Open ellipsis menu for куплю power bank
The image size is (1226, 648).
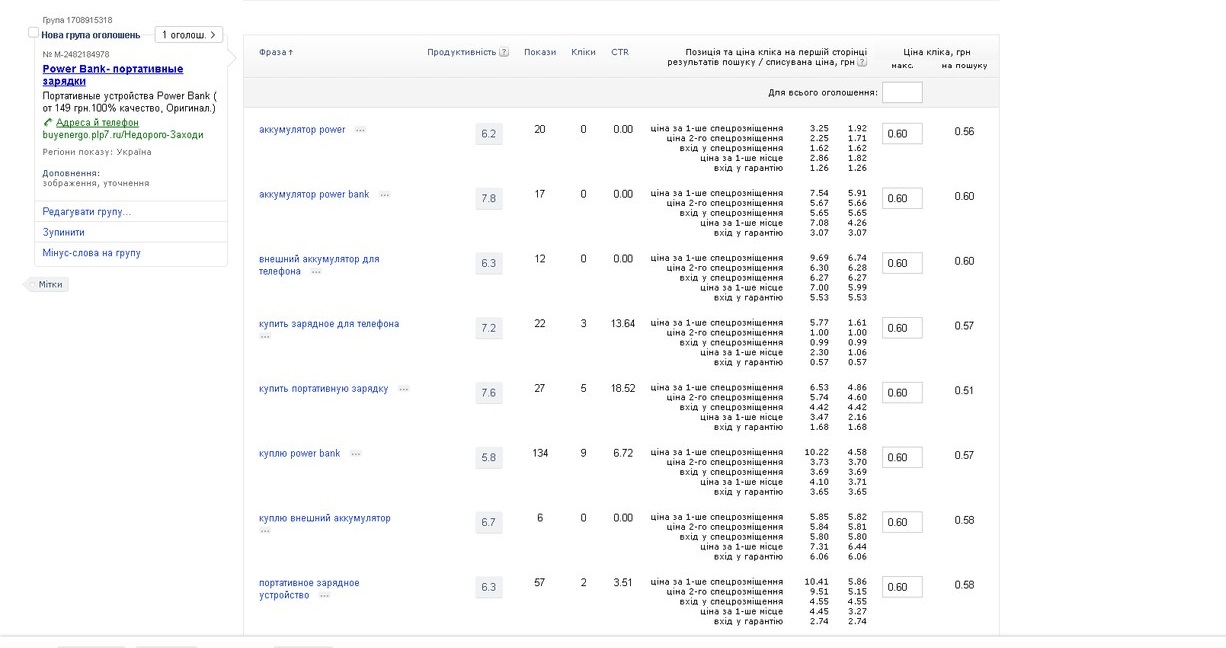(x=356, y=454)
